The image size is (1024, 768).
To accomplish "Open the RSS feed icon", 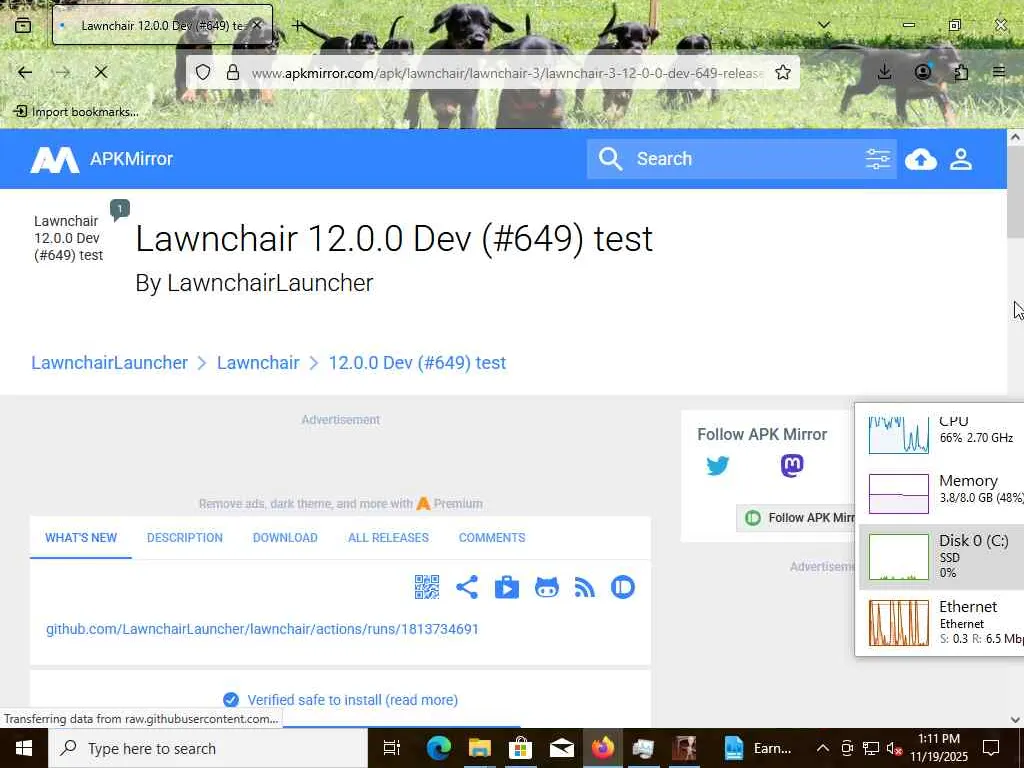I will pyautogui.click(x=584, y=587).
